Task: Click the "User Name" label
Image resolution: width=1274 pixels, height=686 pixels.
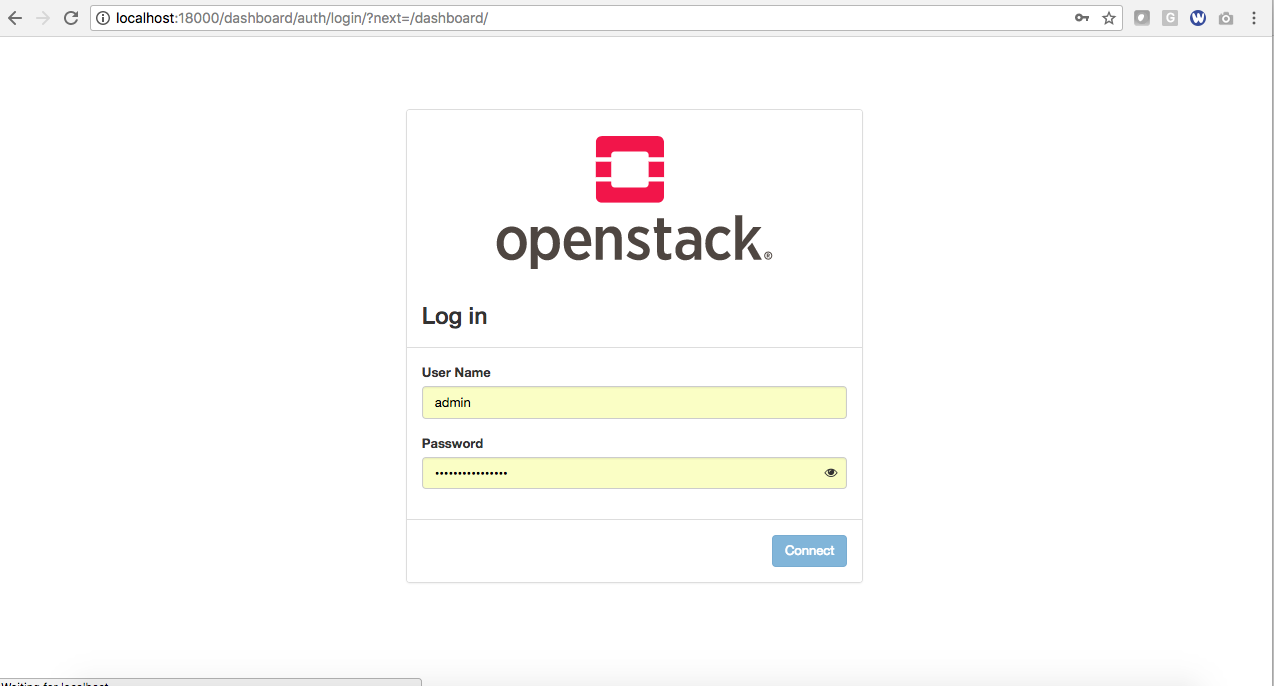Action: point(456,372)
